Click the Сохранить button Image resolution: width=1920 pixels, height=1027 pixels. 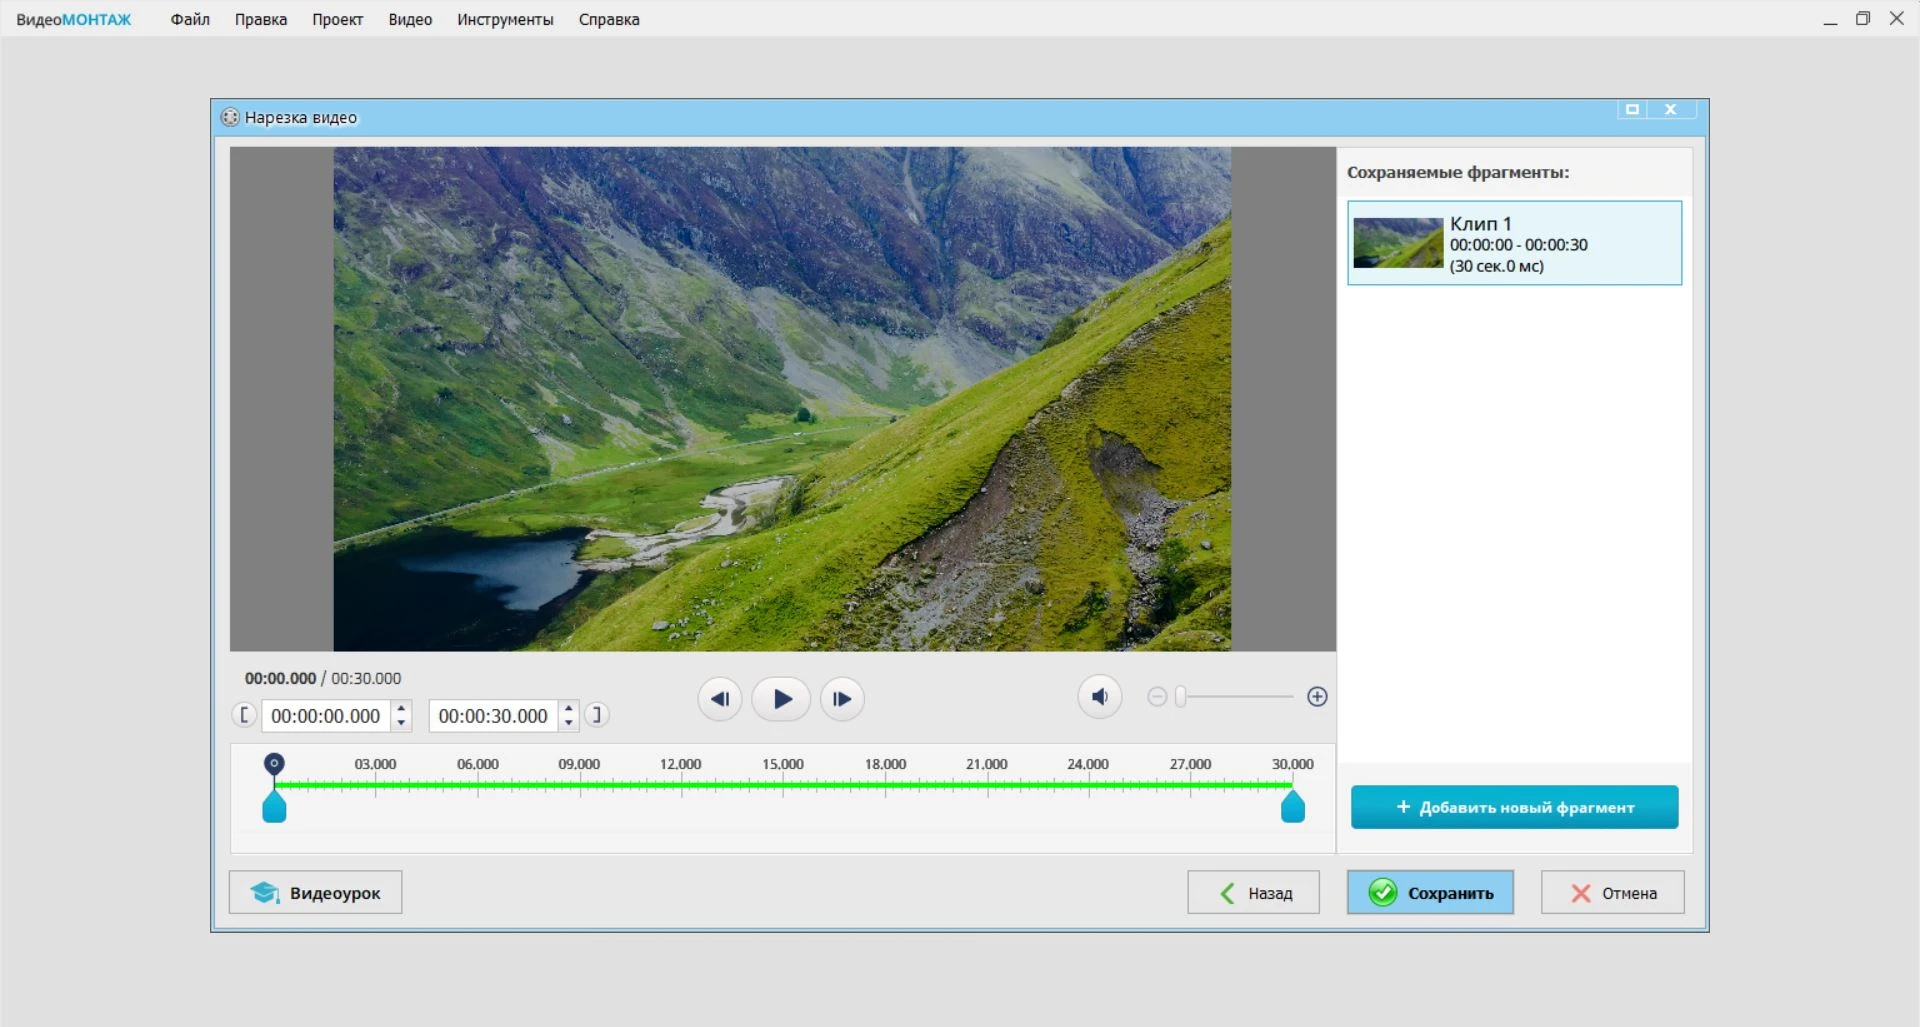(x=1430, y=892)
